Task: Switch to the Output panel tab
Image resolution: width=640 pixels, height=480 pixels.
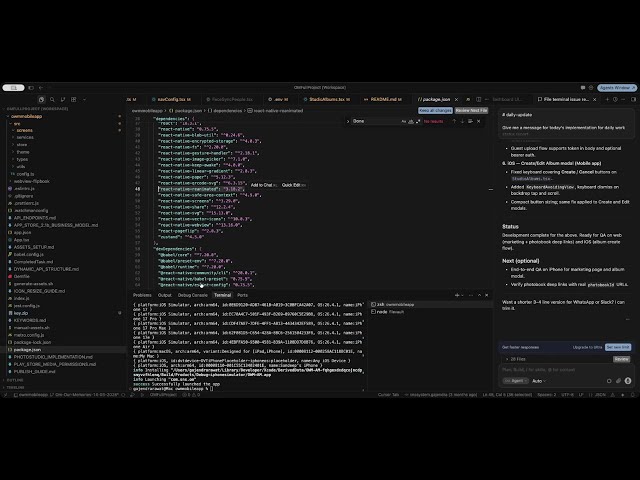Action: [164, 295]
